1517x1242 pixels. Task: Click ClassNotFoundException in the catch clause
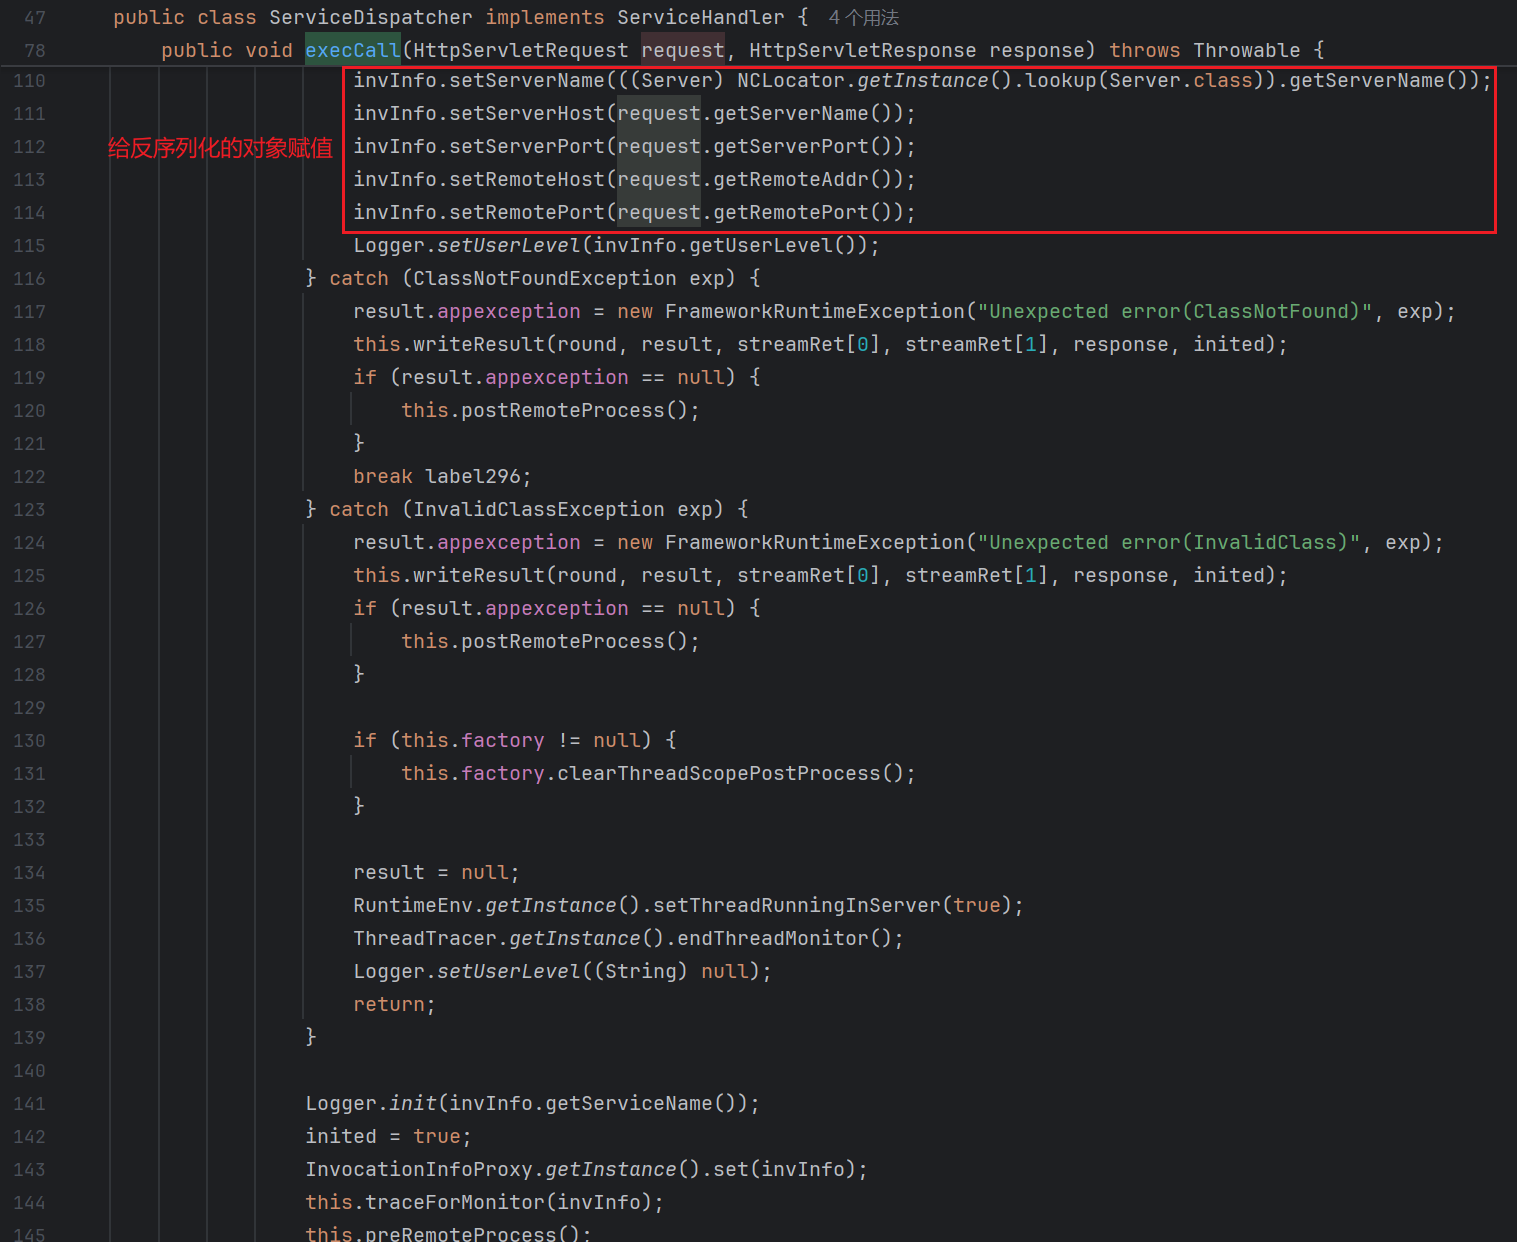(x=544, y=279)
